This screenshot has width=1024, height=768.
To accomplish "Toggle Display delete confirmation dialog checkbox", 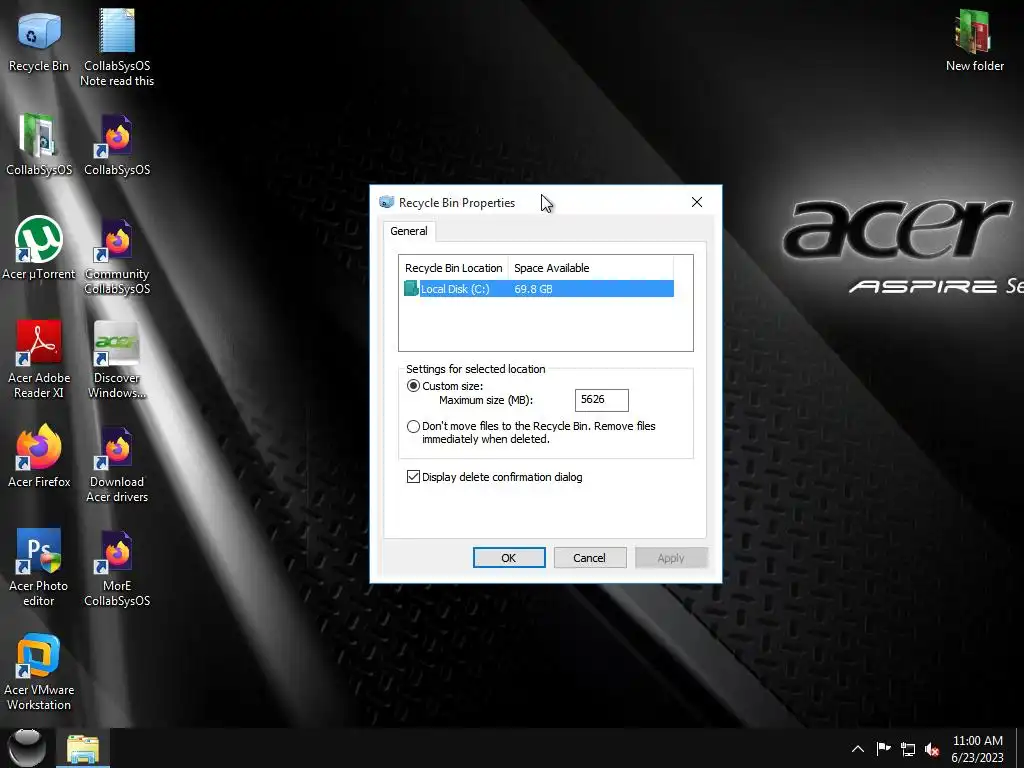I will point(413,477).
